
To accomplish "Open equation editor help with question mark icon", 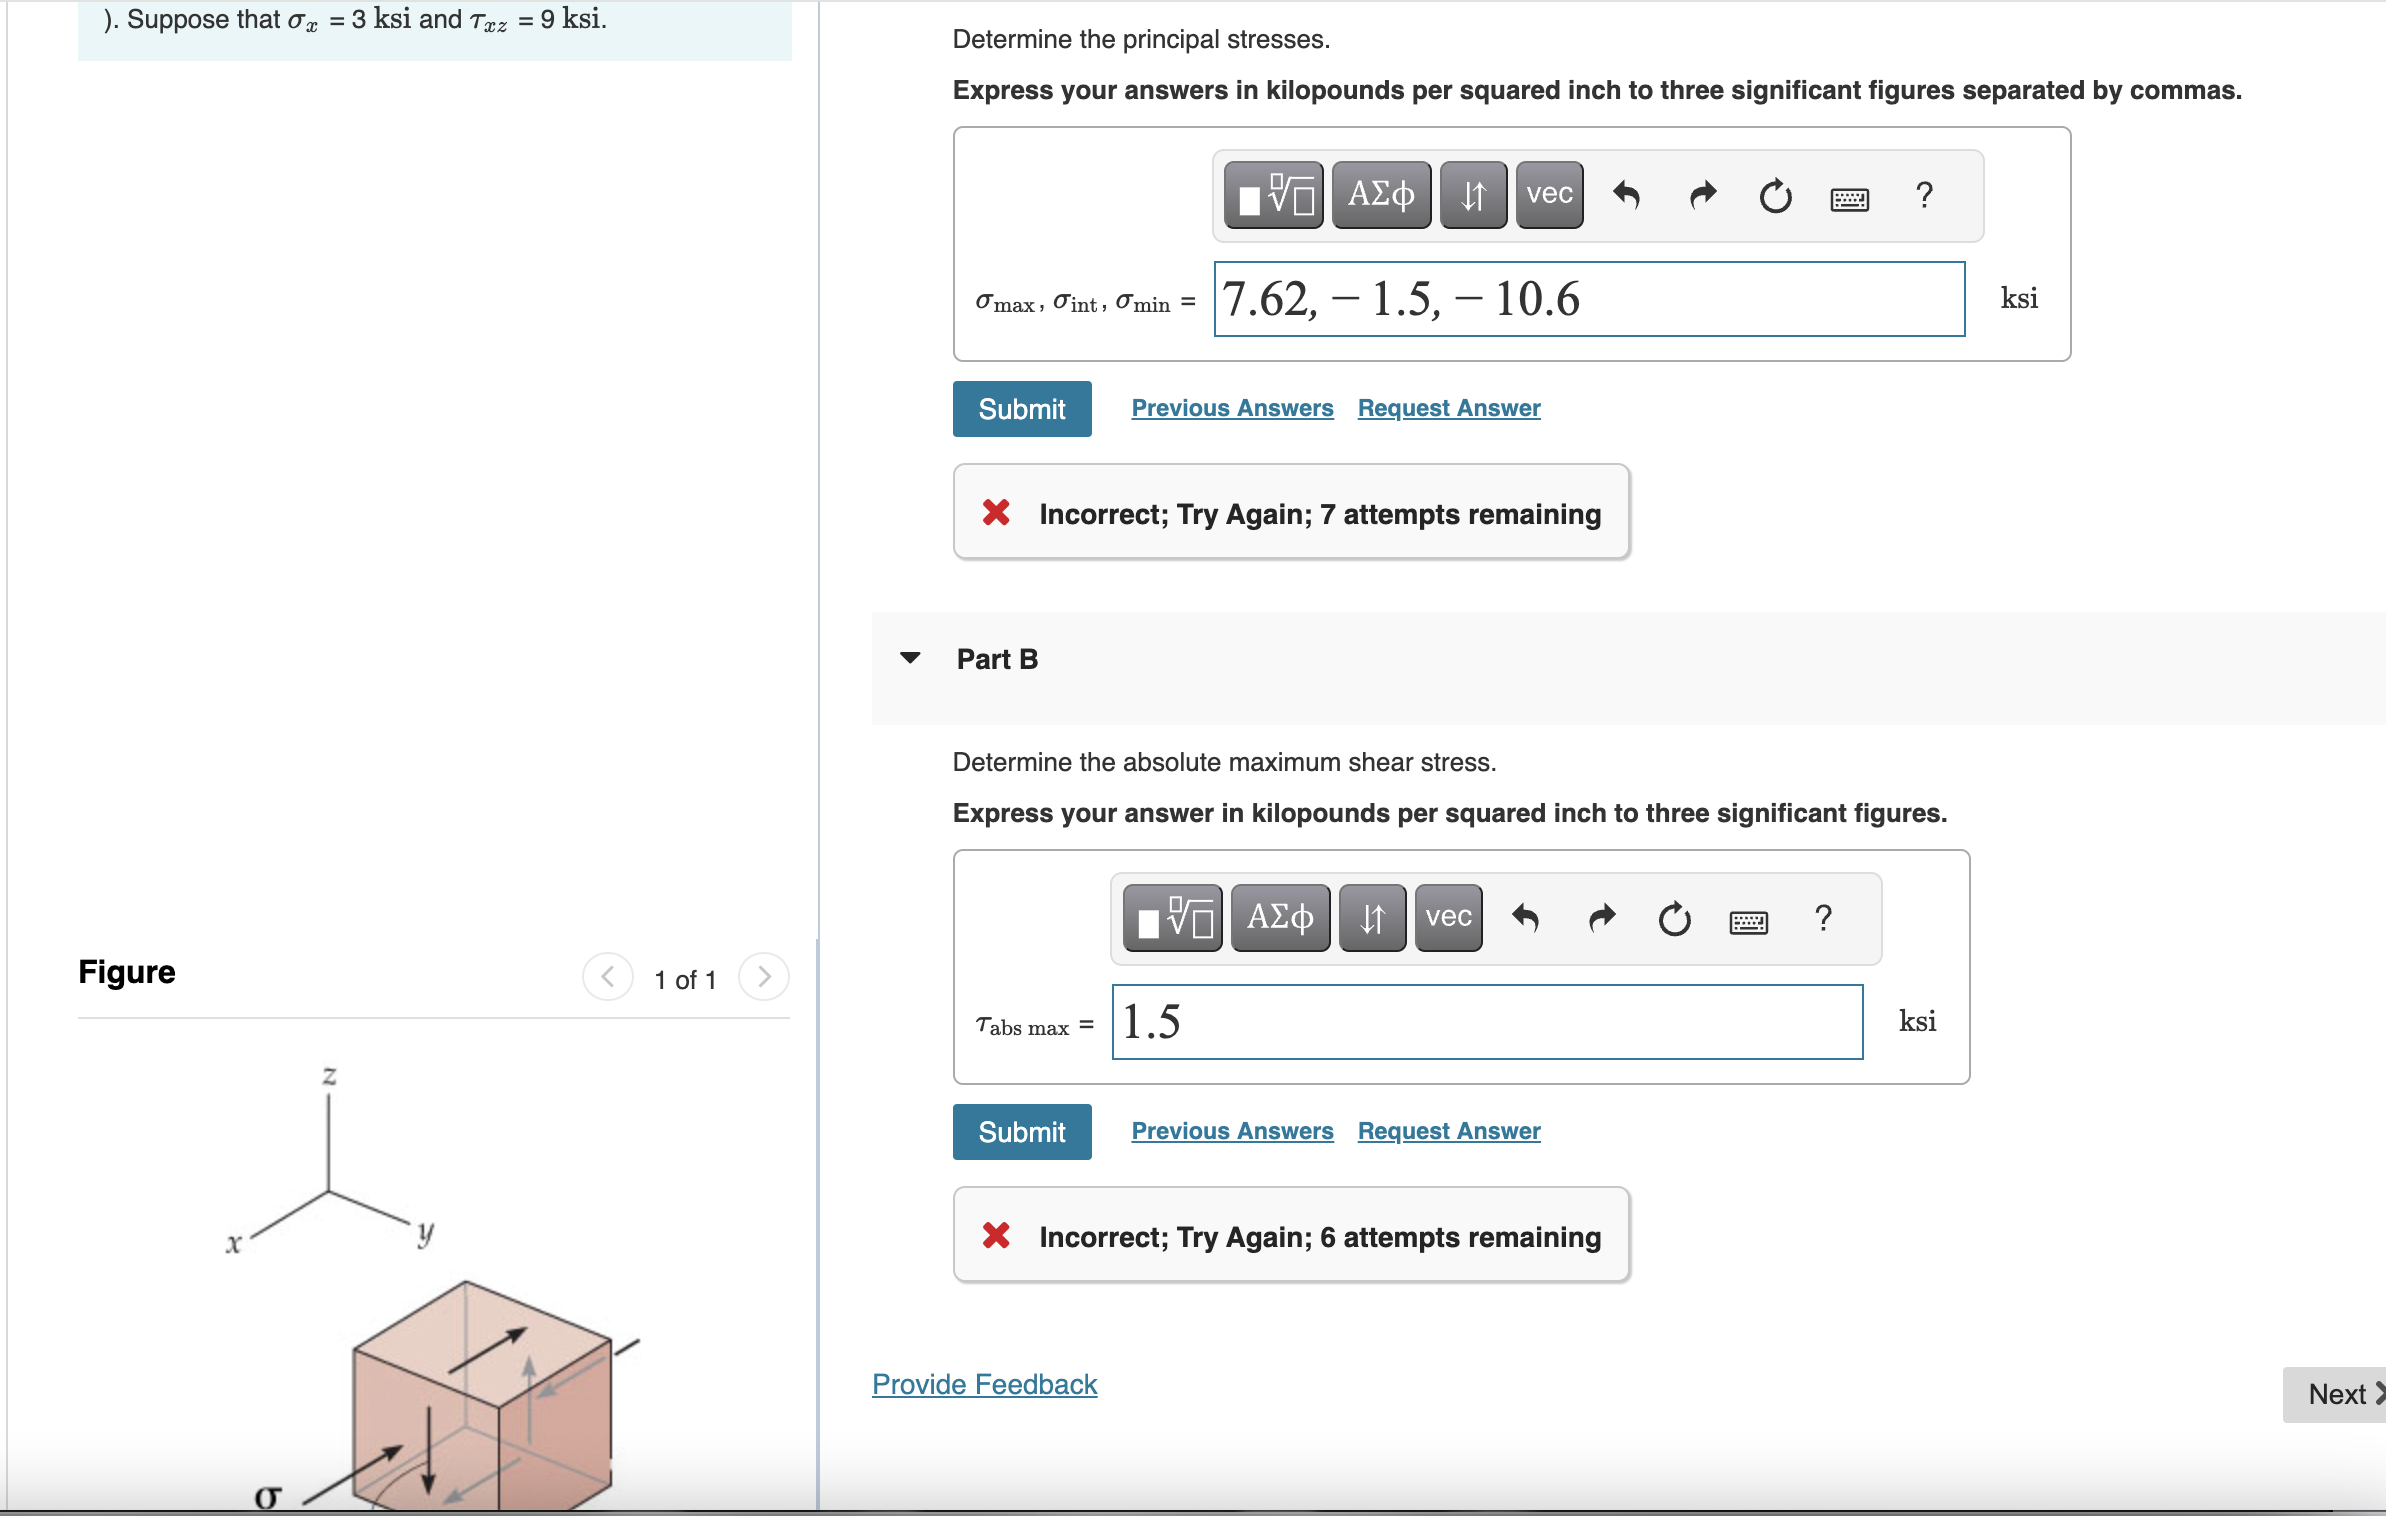I will [1922, 196].
